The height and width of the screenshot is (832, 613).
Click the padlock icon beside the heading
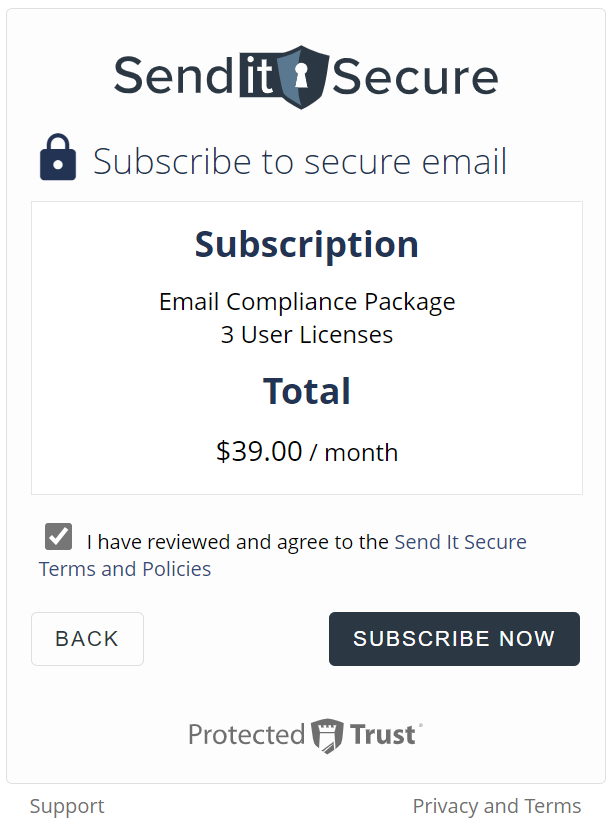[58, 158]
